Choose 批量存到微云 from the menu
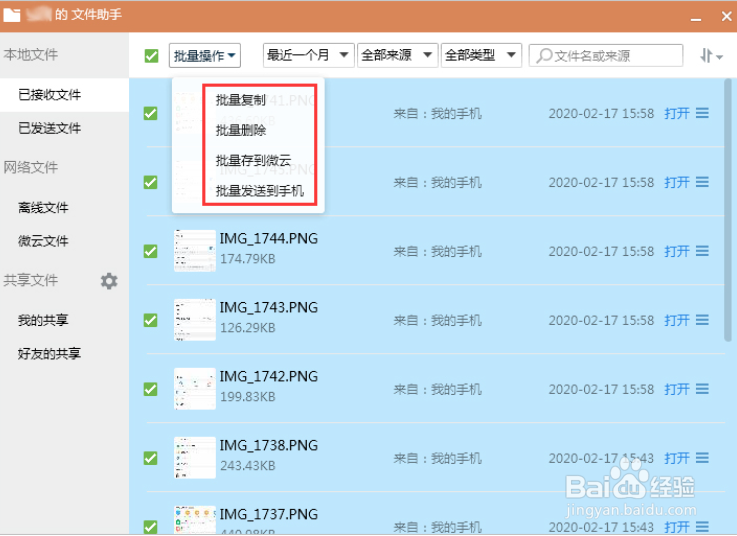Screen dimensions: 737x536 coord(253,160)
